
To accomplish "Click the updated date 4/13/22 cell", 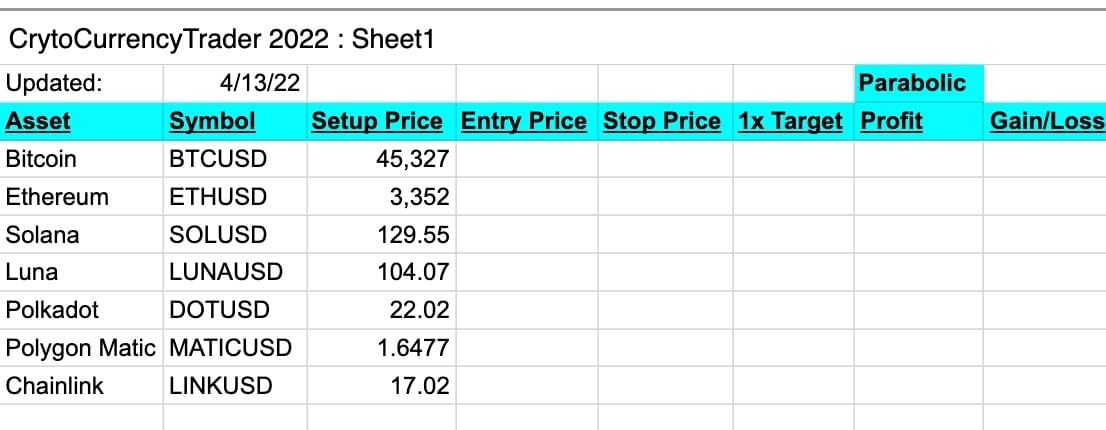I will pos(235,83).
